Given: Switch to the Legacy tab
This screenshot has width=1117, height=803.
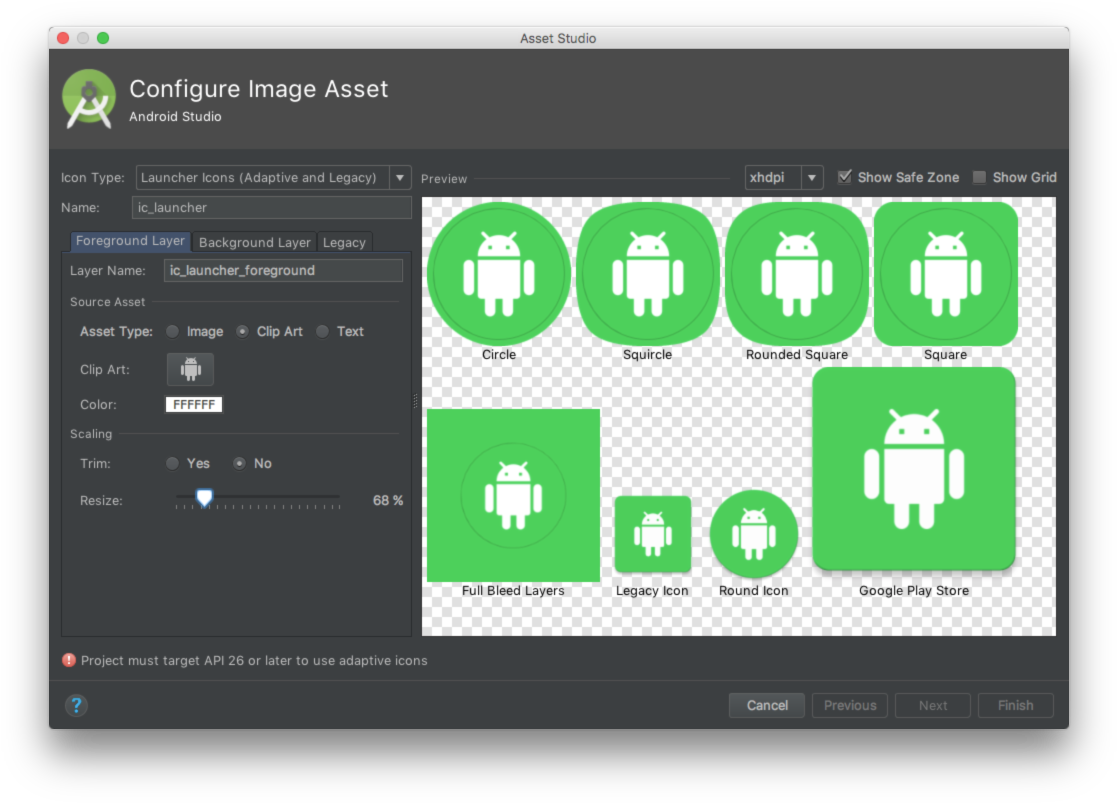Looking at the screenshot, I should tap(344, 242).
